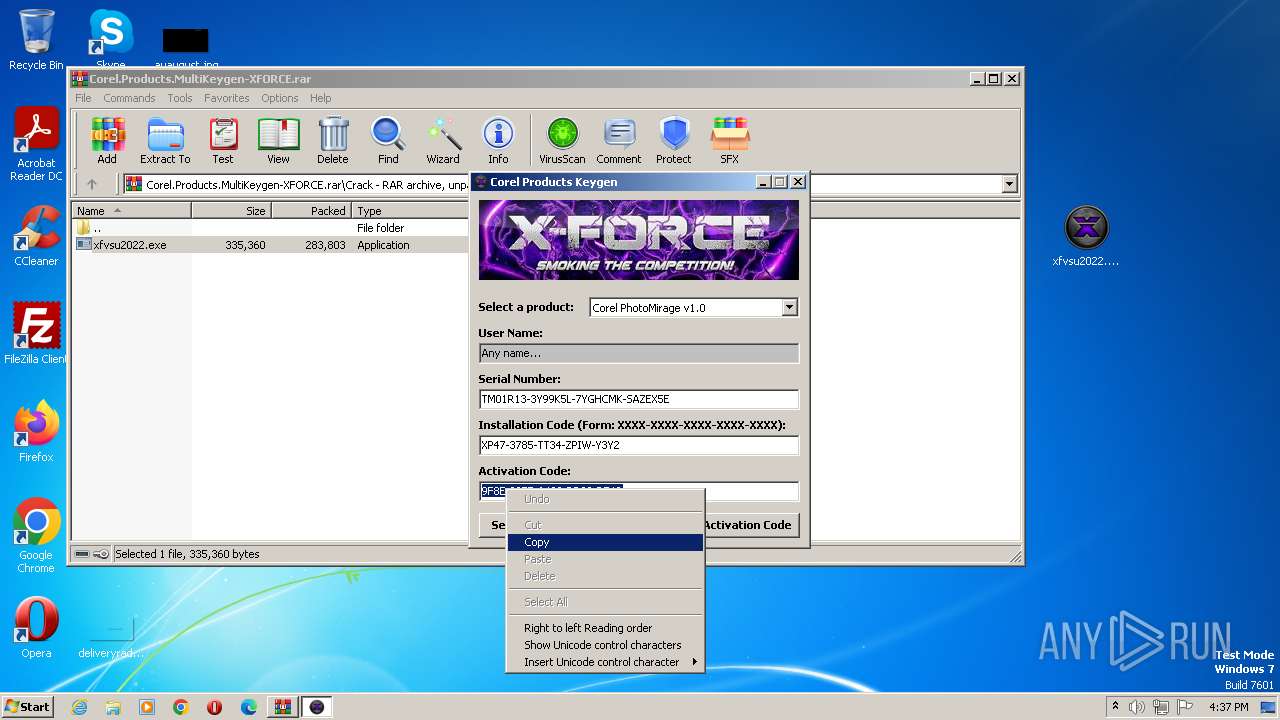Run VirusScan from the toolbar
The width and height of the screenshot is (1280, 720).
click(562, 140)
